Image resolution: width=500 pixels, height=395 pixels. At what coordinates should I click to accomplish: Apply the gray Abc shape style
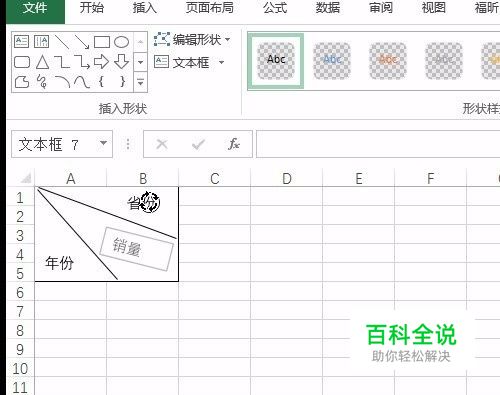[444, 61]
